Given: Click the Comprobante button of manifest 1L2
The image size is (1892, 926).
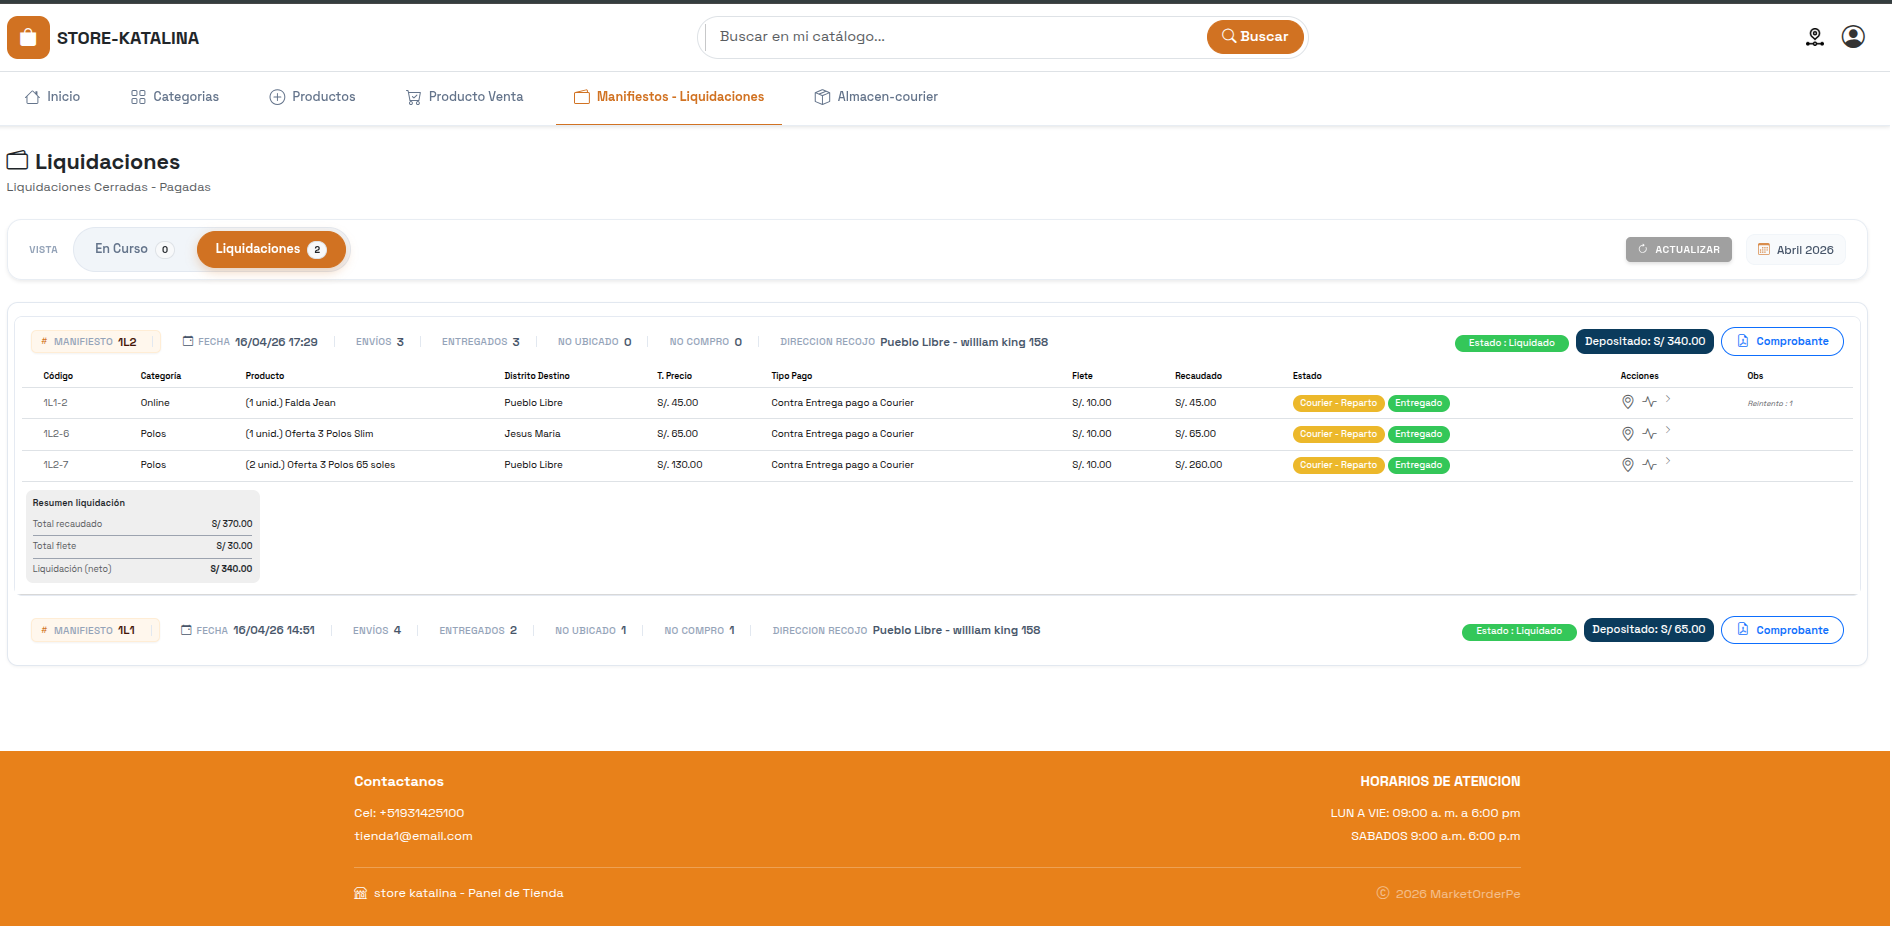Looking at the screenshot, I should [x=1782, y=341].
